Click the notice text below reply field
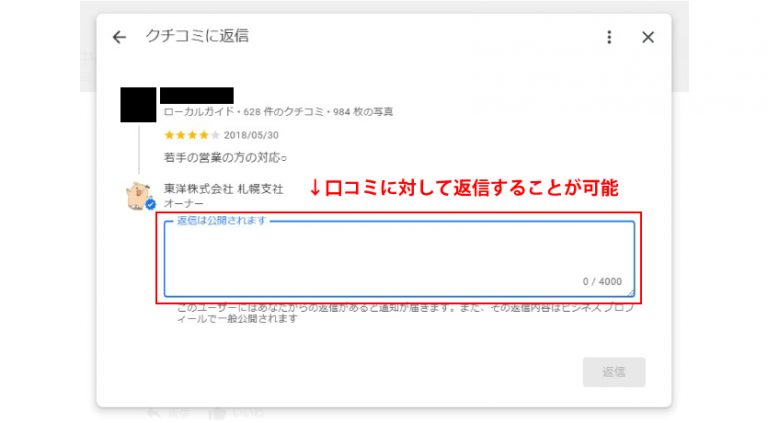The image size is (768, 423). tap(406, 313)
